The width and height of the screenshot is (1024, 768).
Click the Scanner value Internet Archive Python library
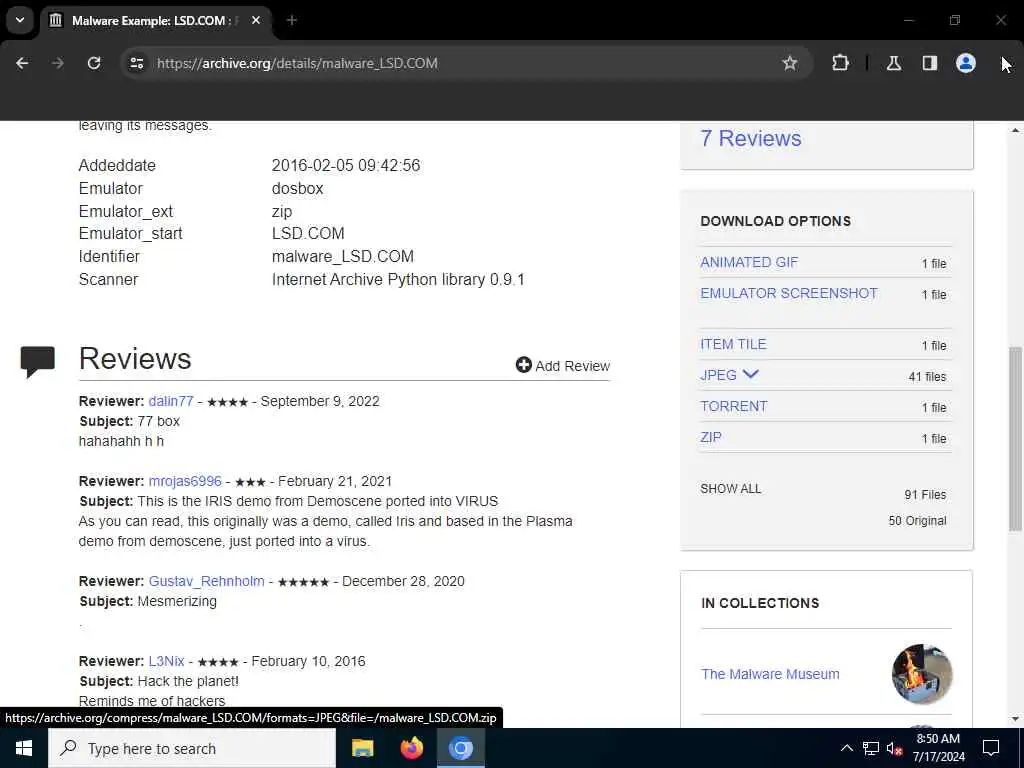point(398,280)
